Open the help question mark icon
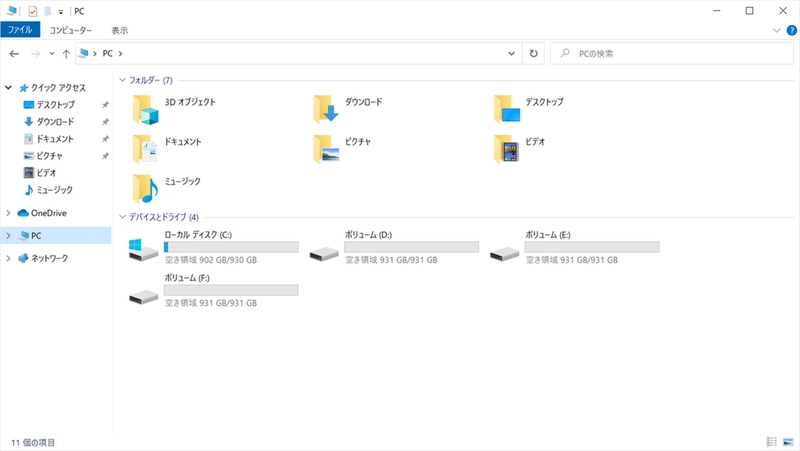The height and width of the screenshot is (451, 800). pos(790,31)
